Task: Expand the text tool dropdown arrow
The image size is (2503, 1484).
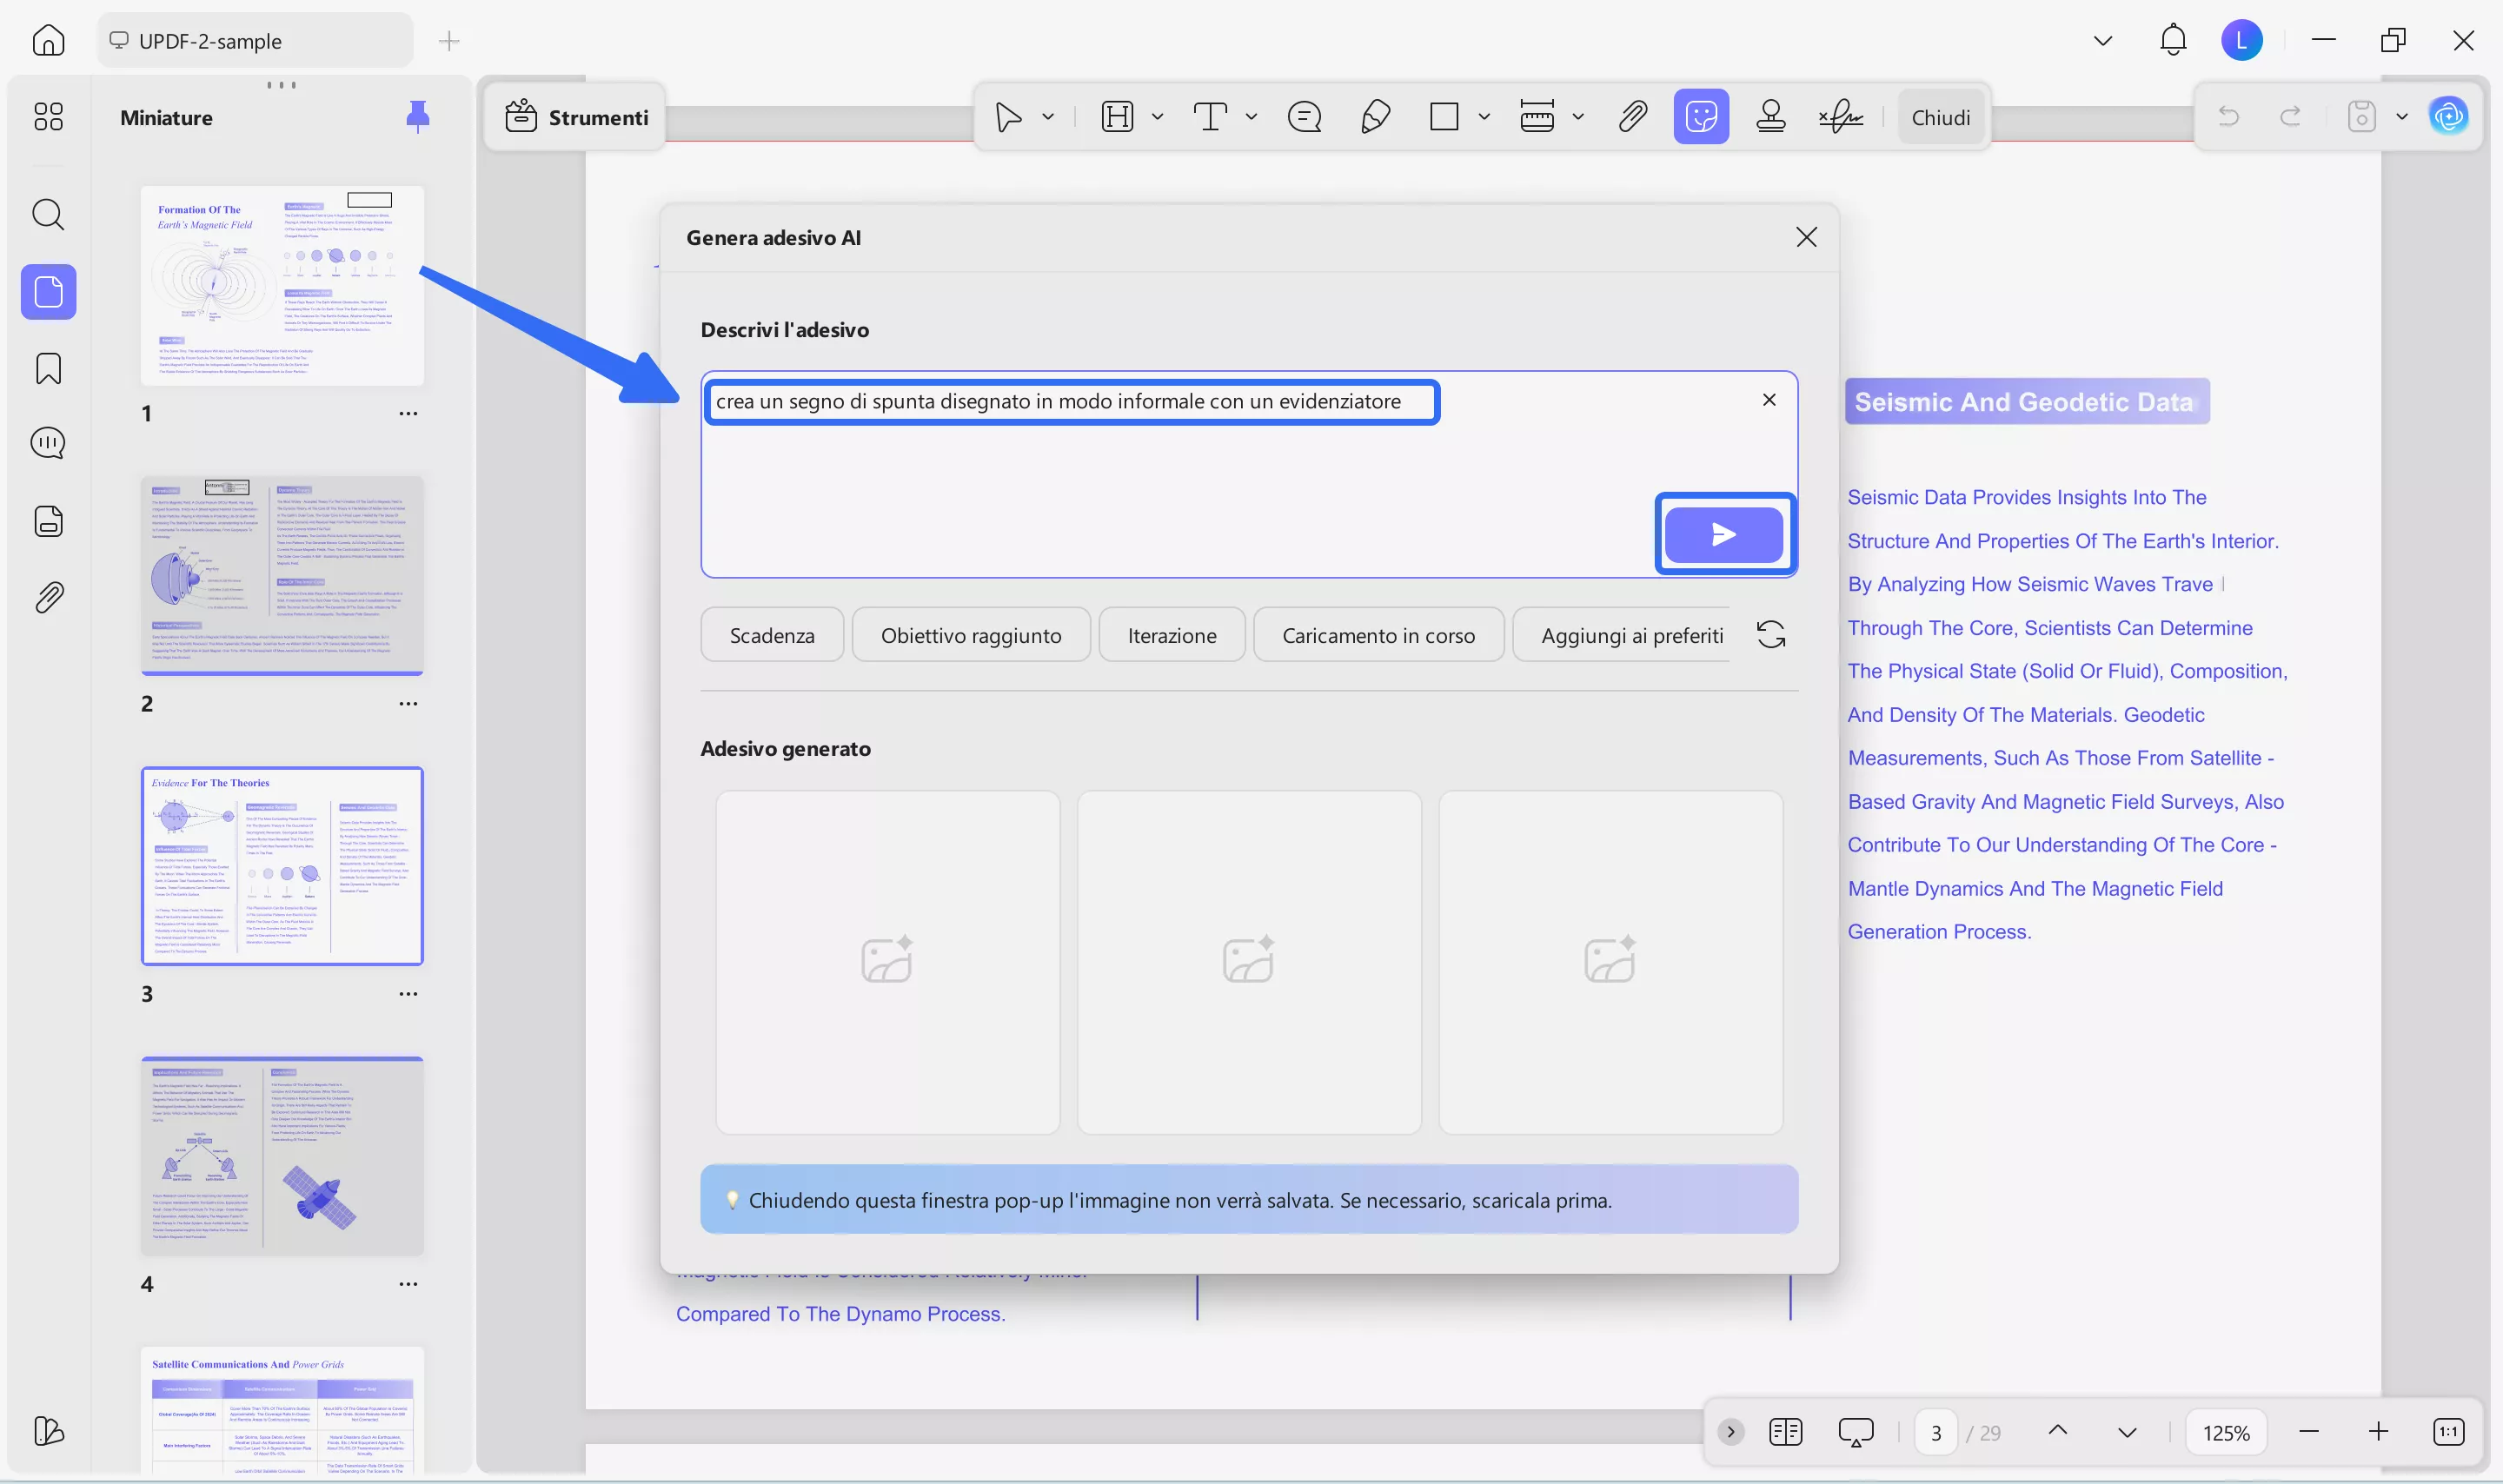Action: (x=1251, y=117)
